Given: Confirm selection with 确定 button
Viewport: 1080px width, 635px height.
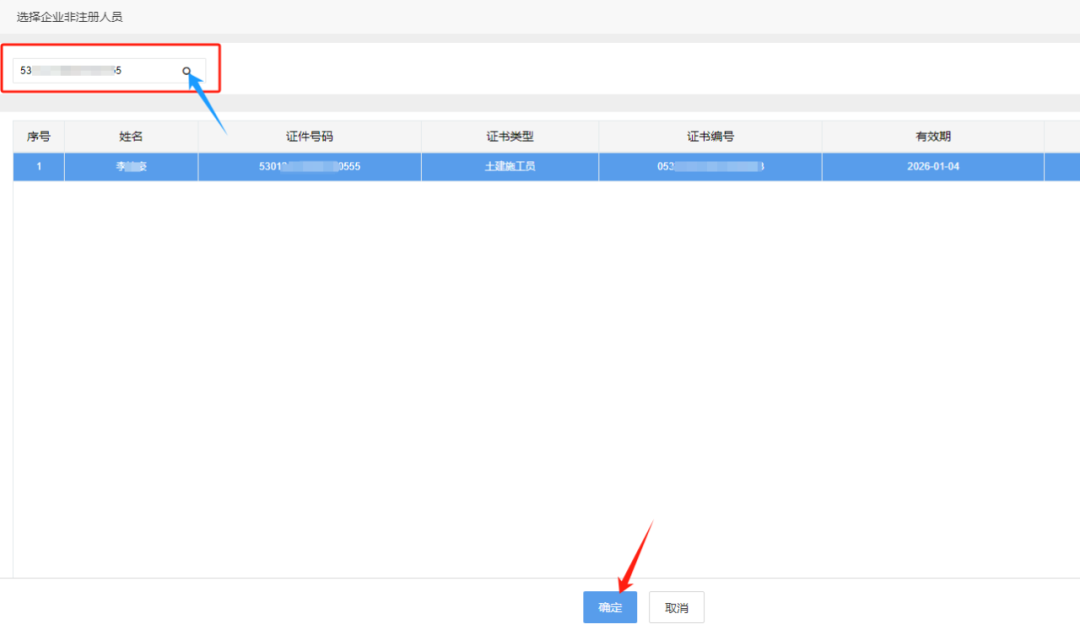Looking at the screenshot, I should [610, 607].
